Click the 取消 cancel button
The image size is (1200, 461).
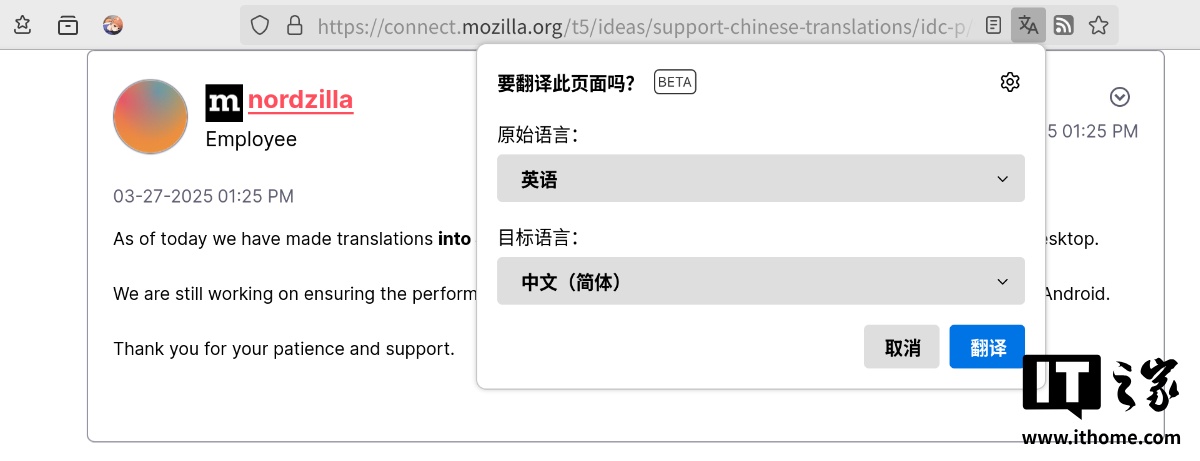[901, 347]
